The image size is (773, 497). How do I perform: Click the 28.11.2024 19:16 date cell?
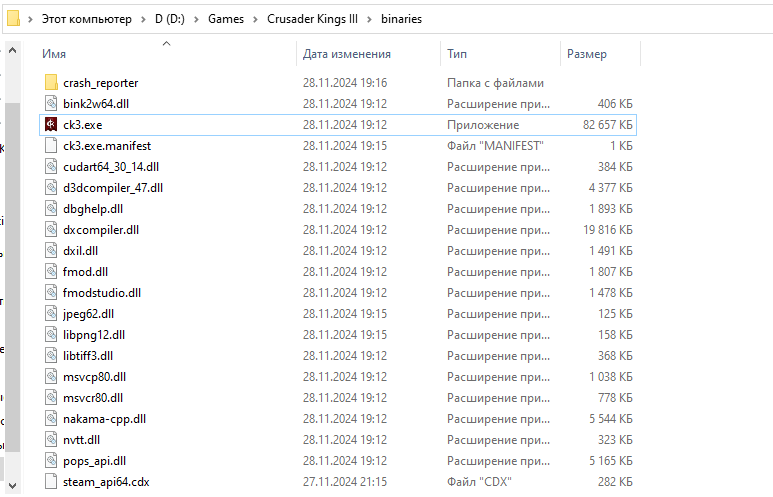[345, 83]
